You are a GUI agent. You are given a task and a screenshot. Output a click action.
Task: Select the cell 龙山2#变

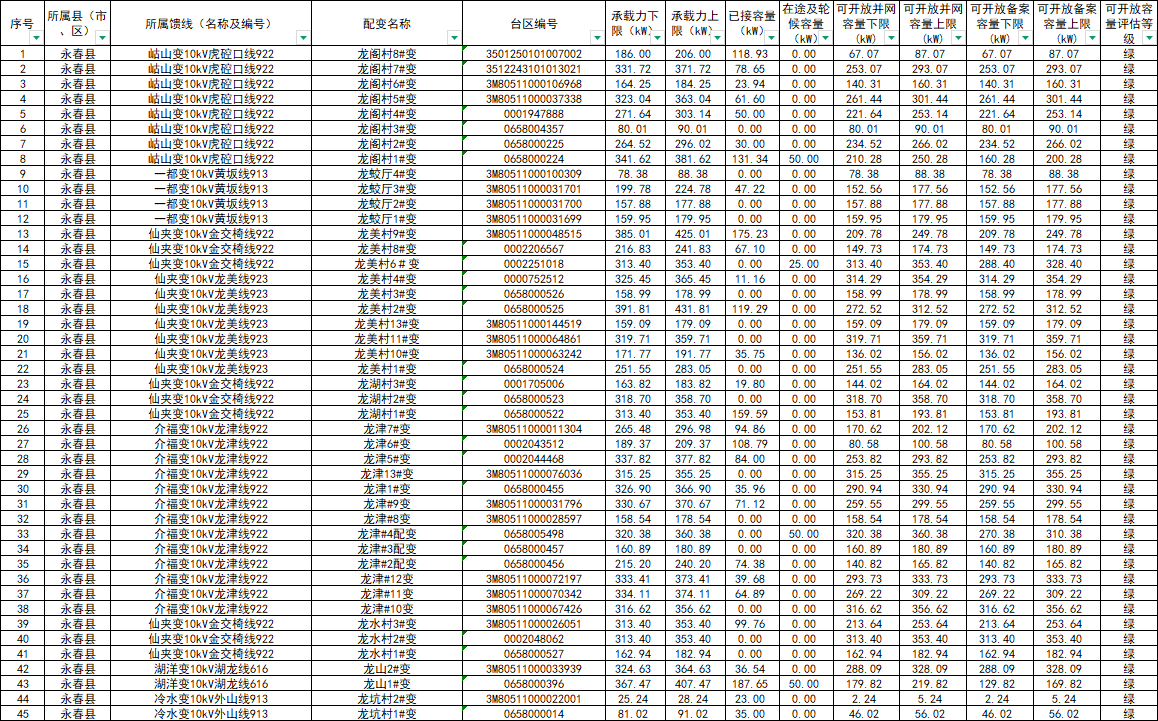click(387, 669)
